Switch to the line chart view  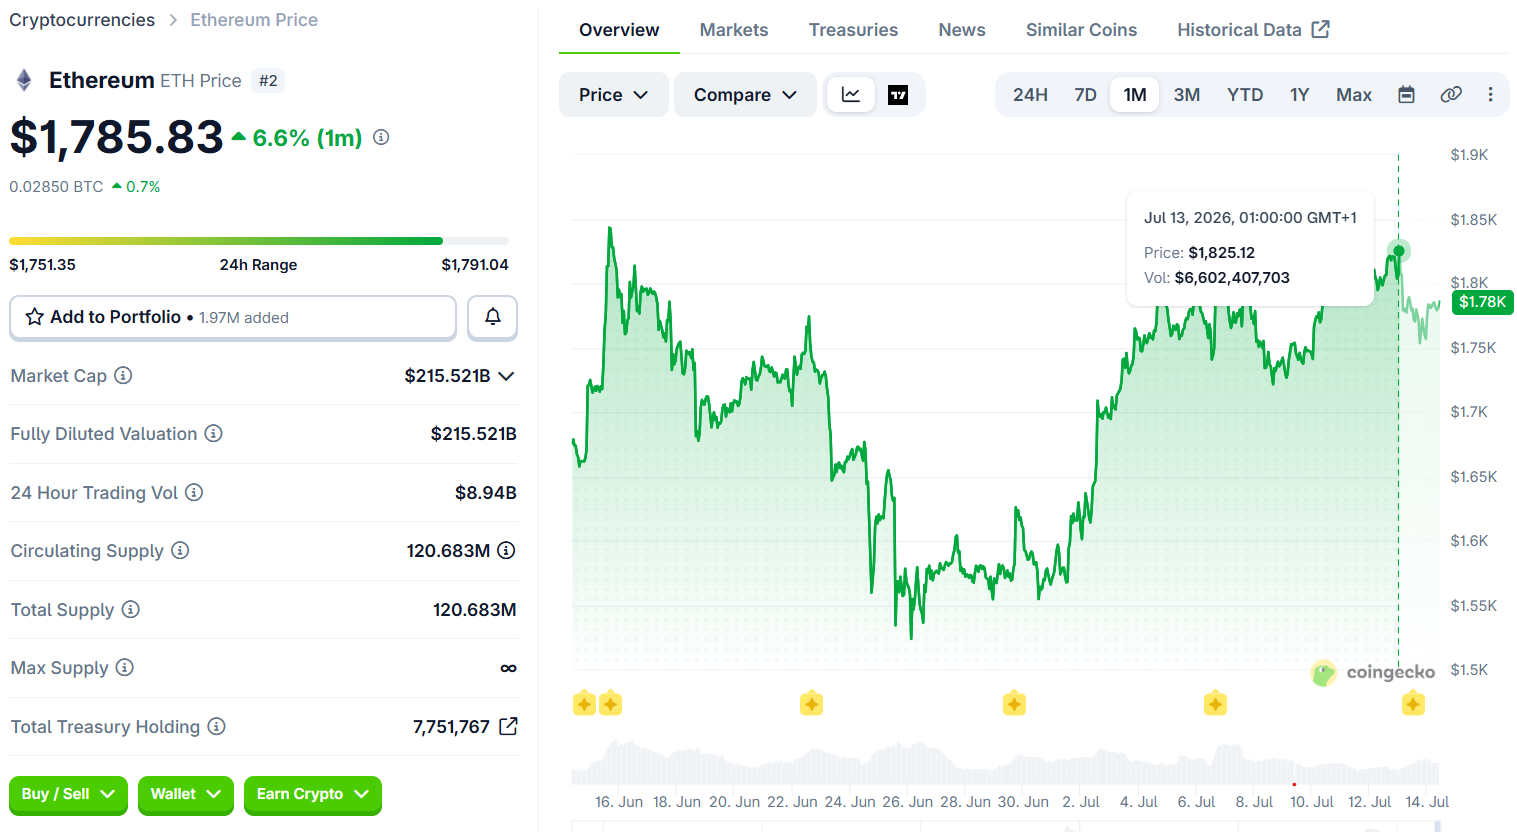pos(851,95)
